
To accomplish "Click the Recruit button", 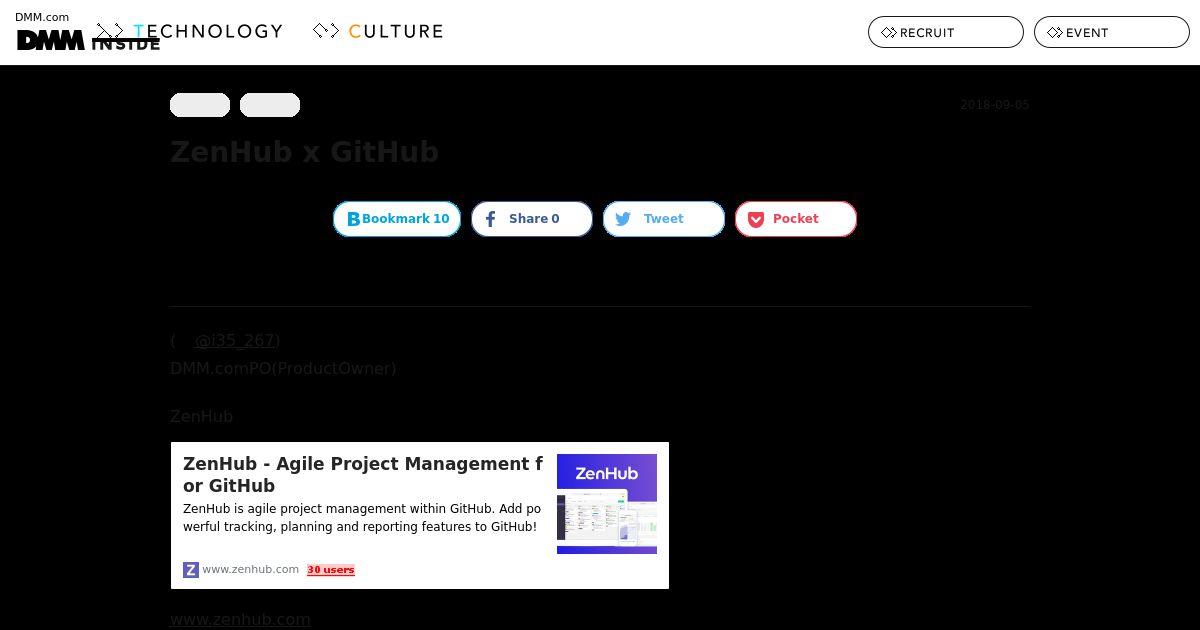I will pos(945,32).
